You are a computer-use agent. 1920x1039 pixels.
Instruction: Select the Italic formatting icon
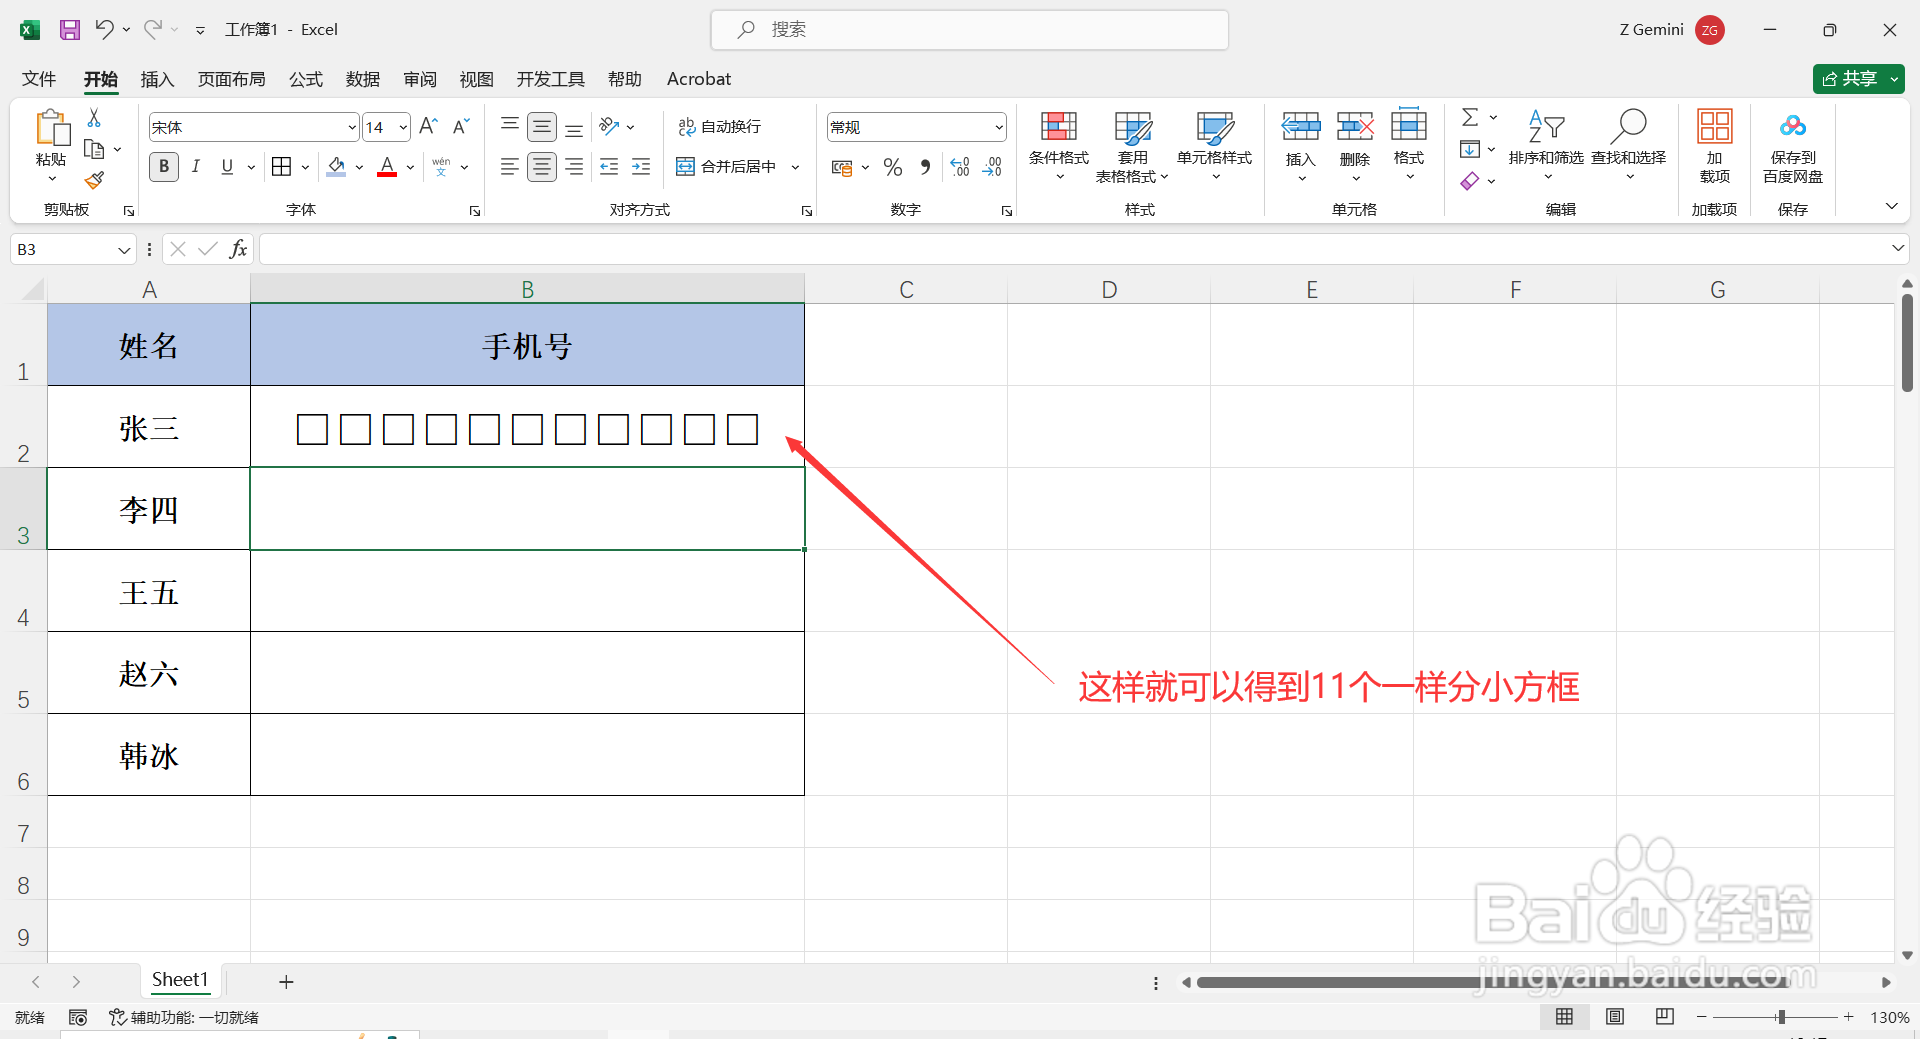[x=196, y=166]
